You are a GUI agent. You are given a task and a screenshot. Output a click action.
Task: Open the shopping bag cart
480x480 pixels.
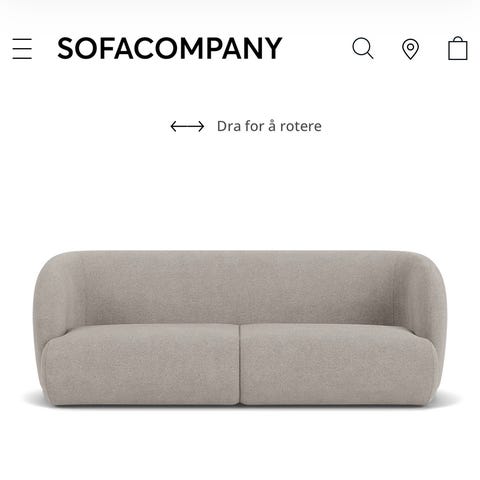click(458, 48)
